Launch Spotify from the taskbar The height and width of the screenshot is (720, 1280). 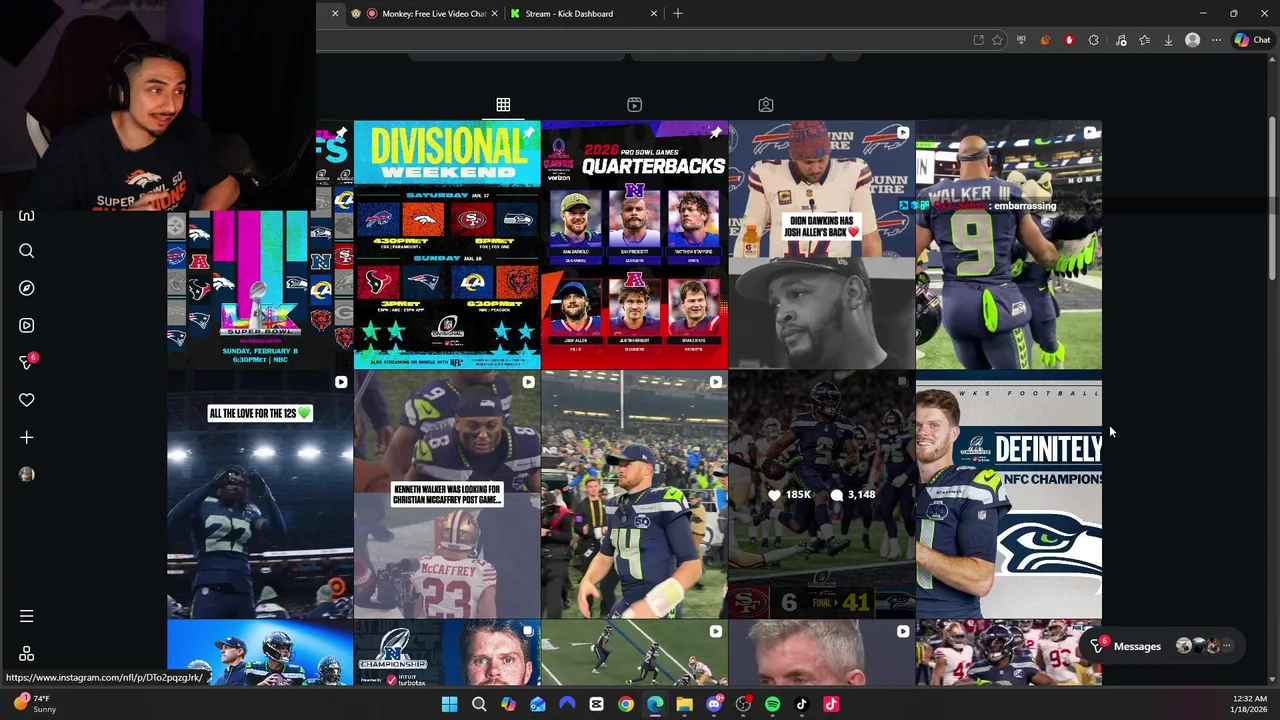pyautogui.click(x=772, y=705)
